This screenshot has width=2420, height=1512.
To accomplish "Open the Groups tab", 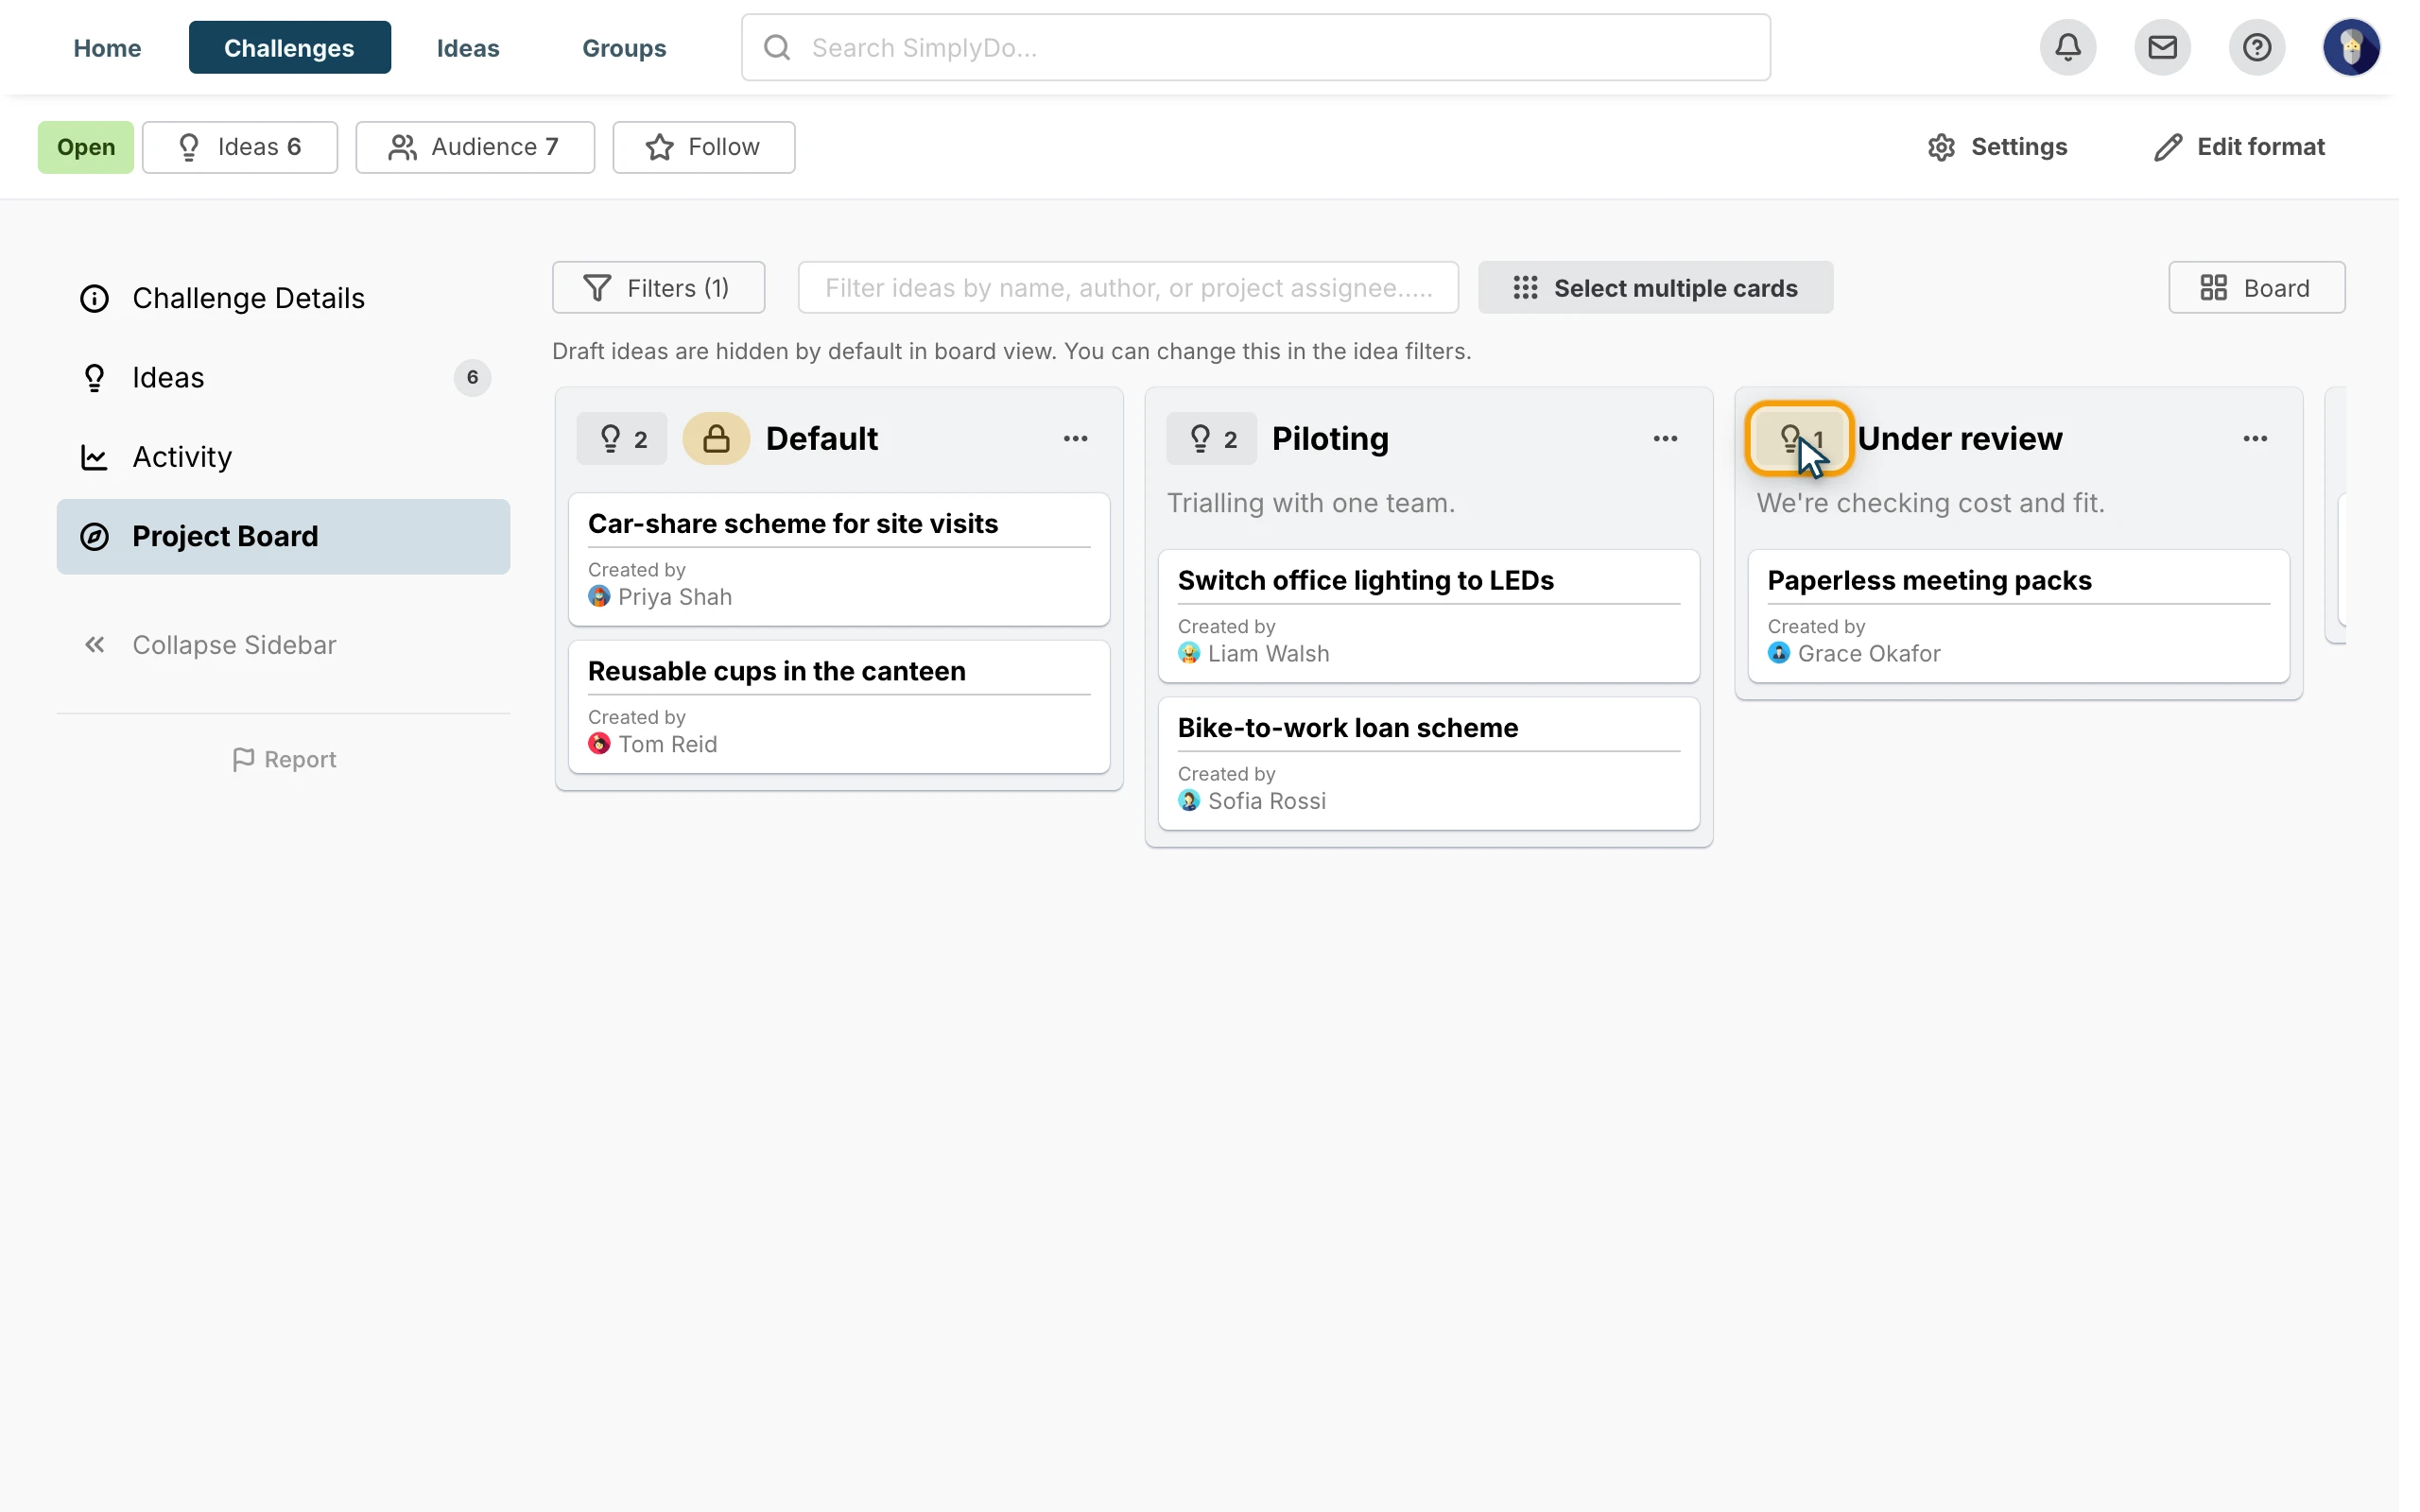I will 624,47.
